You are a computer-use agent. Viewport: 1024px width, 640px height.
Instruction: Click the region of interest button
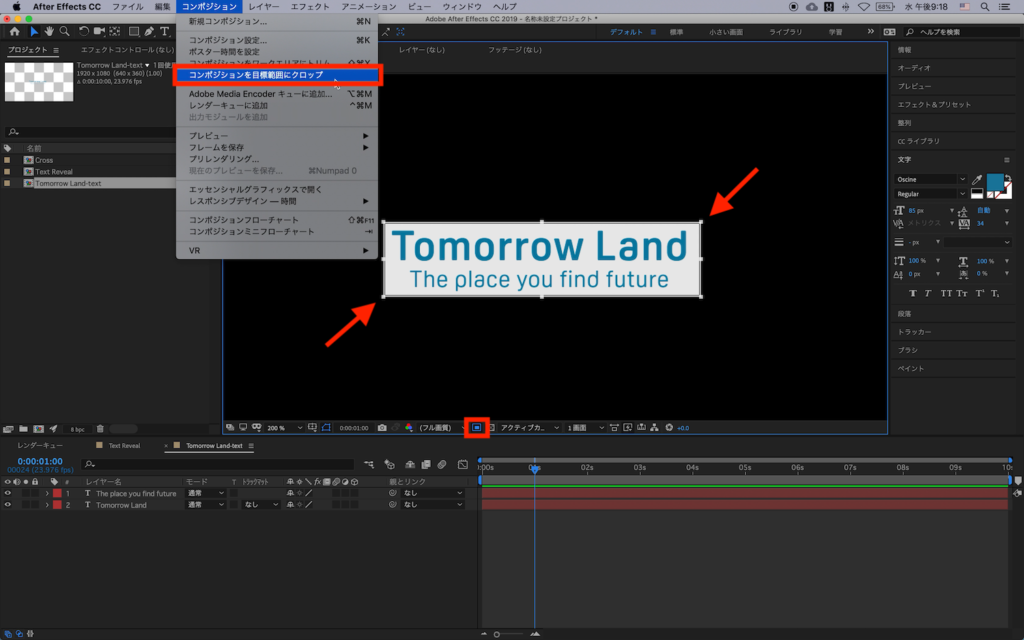(x=477, y=428)
